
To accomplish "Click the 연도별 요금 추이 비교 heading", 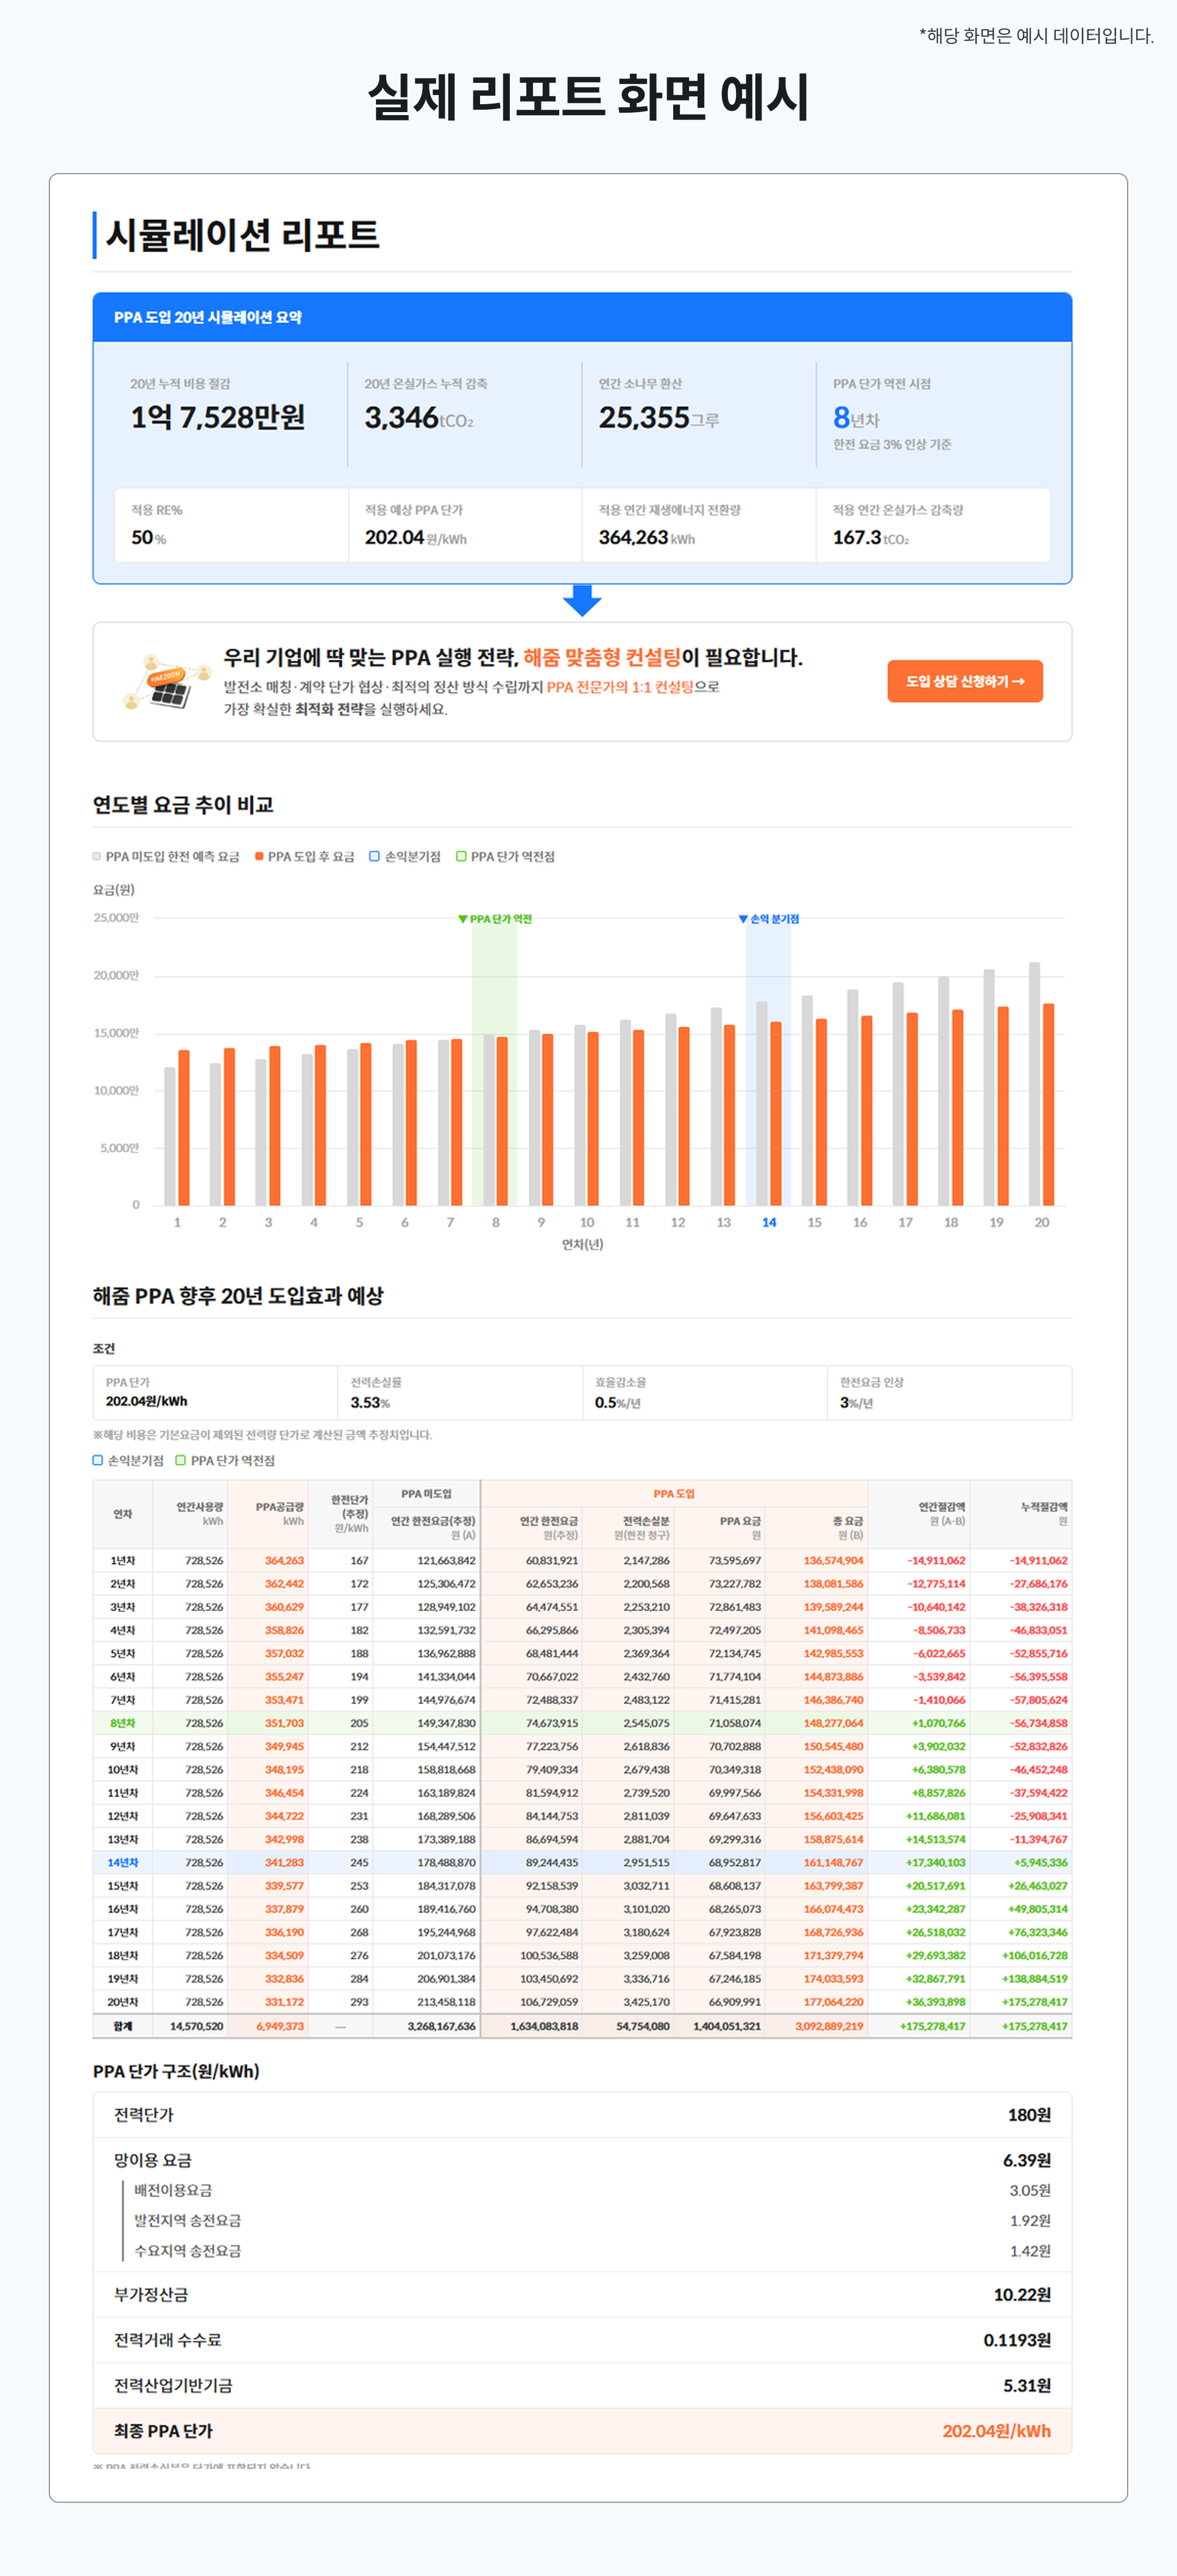I will 183,805.
